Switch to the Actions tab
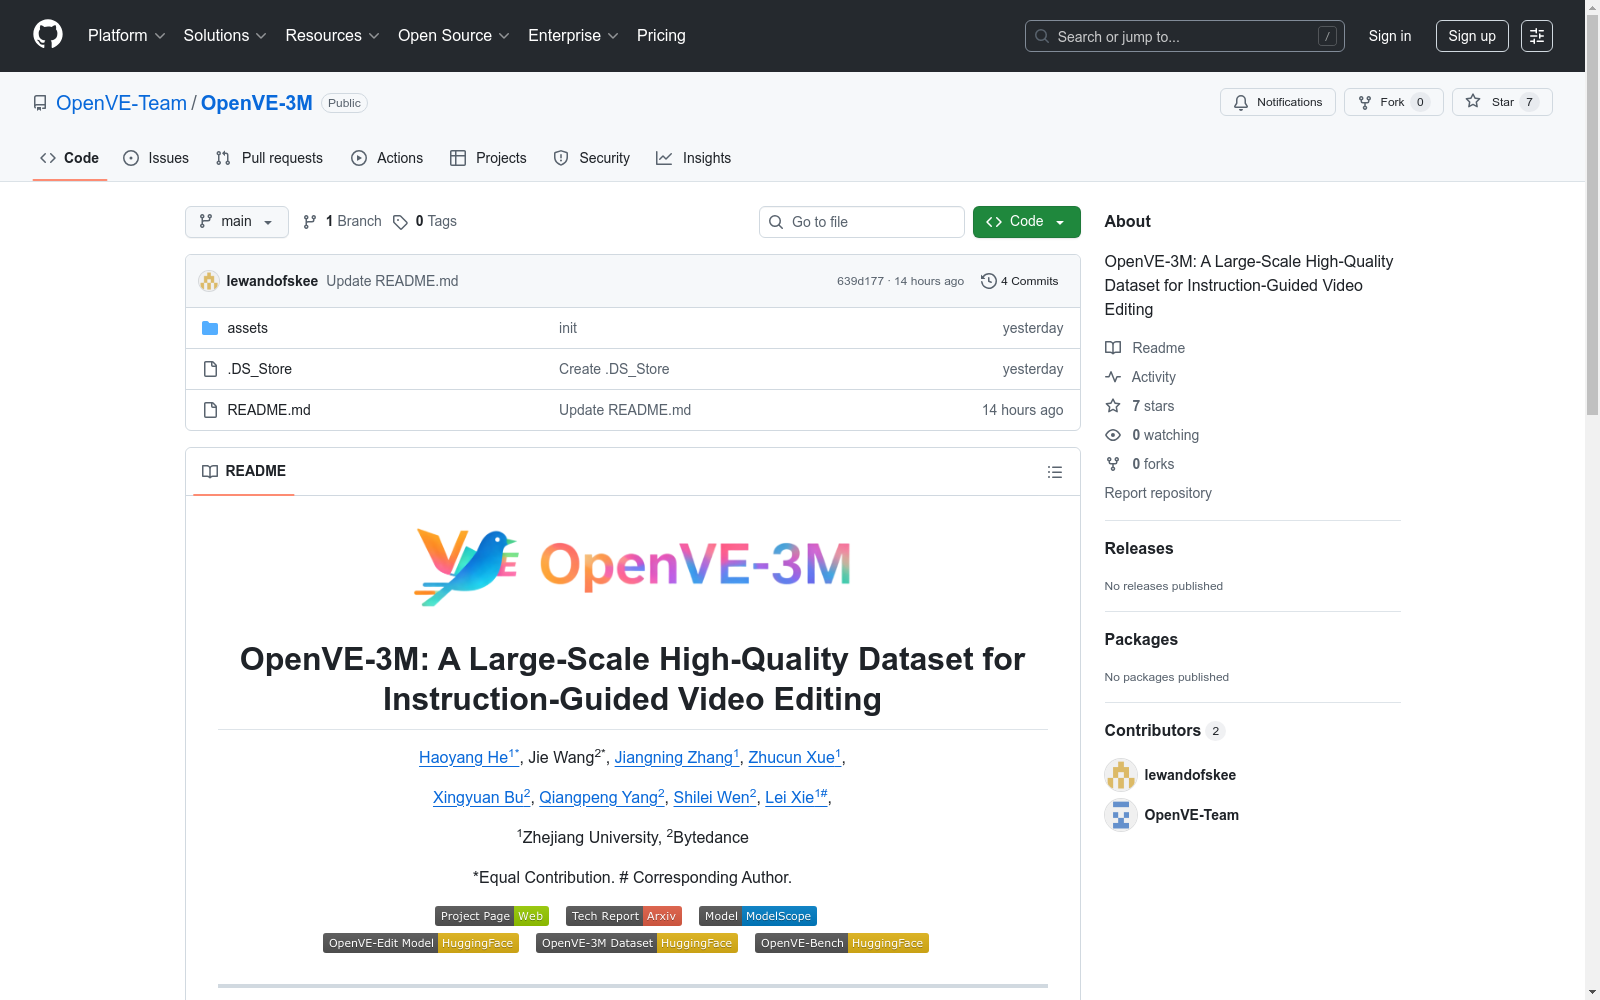The width and height of the screenshot is (1600, 1000). [x=387, y=158]
